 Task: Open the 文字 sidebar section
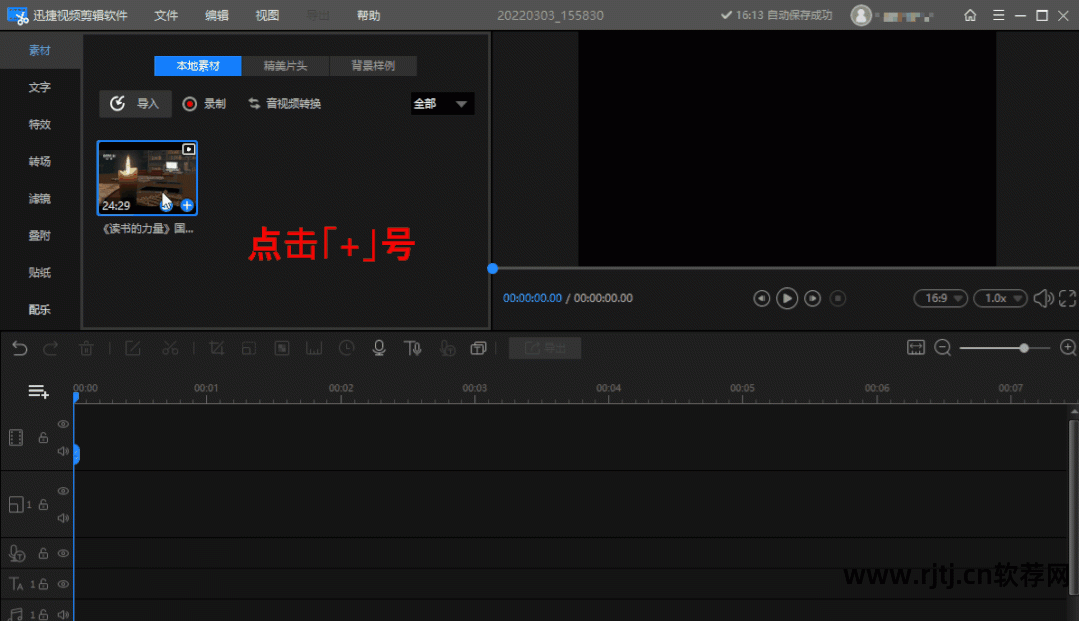point(40,87)
